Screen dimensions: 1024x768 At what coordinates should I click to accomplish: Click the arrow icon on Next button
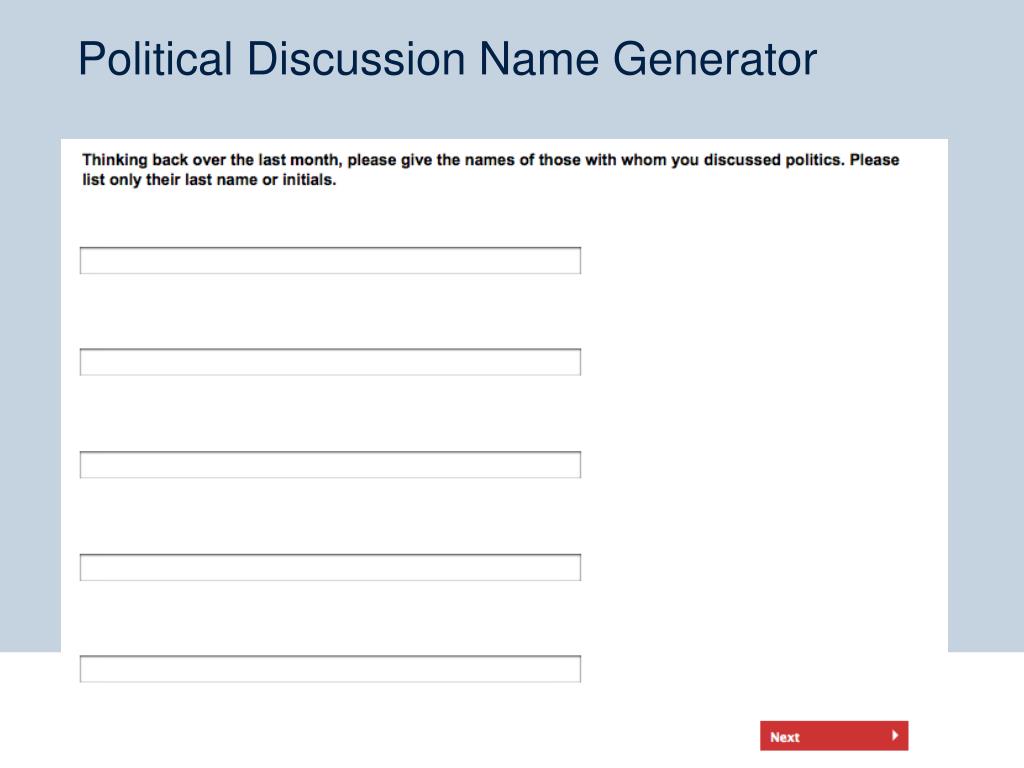click(x=895, y=735)
